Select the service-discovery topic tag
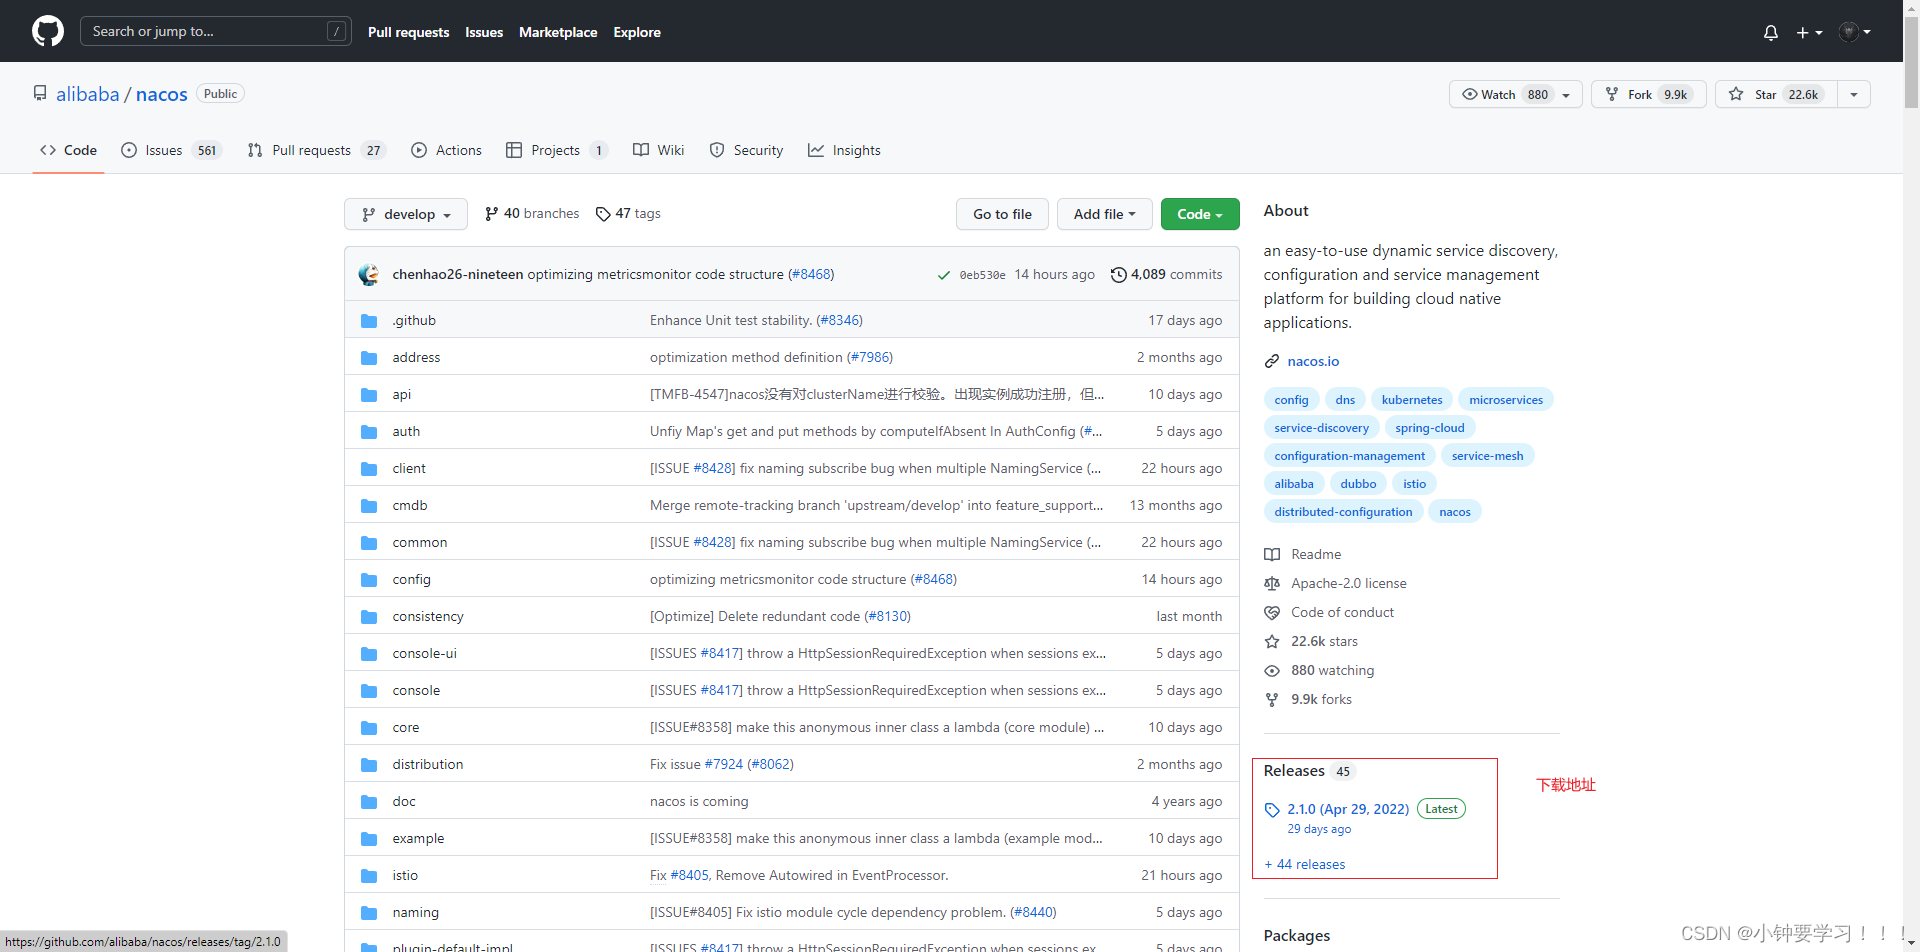The height and width of the screenshot is (952, 1920). (1321, 428)
